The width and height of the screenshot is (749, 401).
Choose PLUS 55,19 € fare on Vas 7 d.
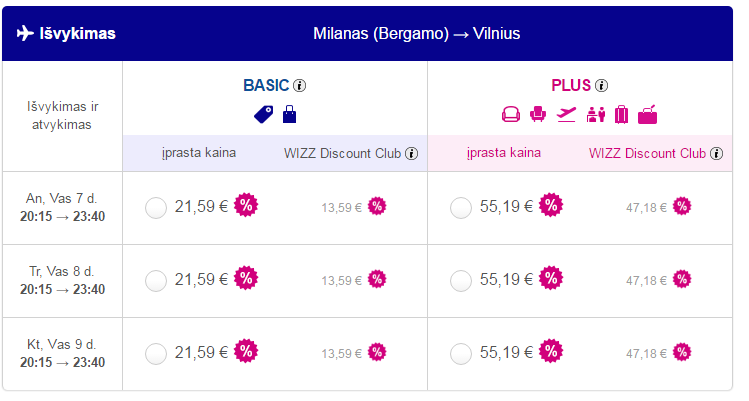461,208
